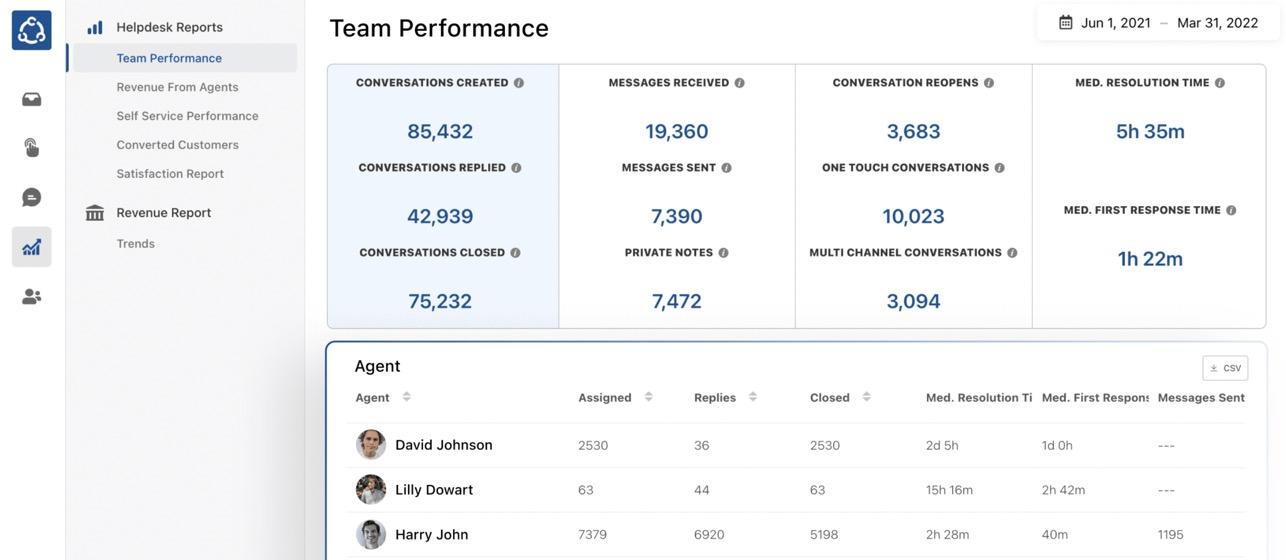Open the inbox icon in left rail
This screenshot has height=560, width=1286.
pyautogui.click(x=31, y=99)
